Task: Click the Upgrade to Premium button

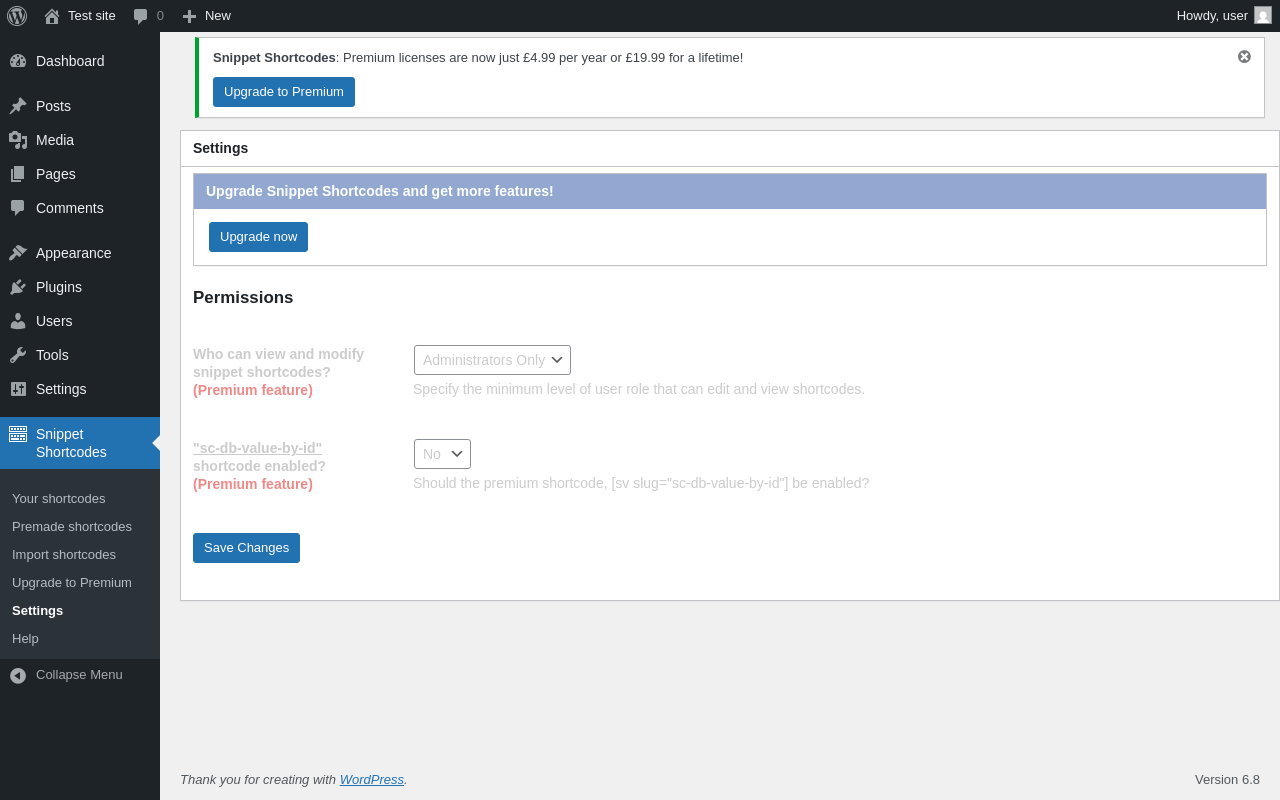Action: (284, 92)
